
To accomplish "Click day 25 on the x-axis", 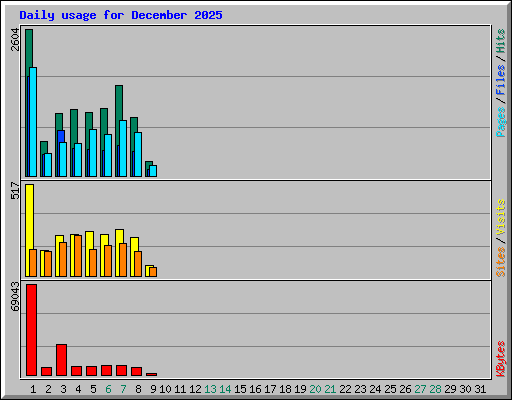I will (x=390, y=389).
